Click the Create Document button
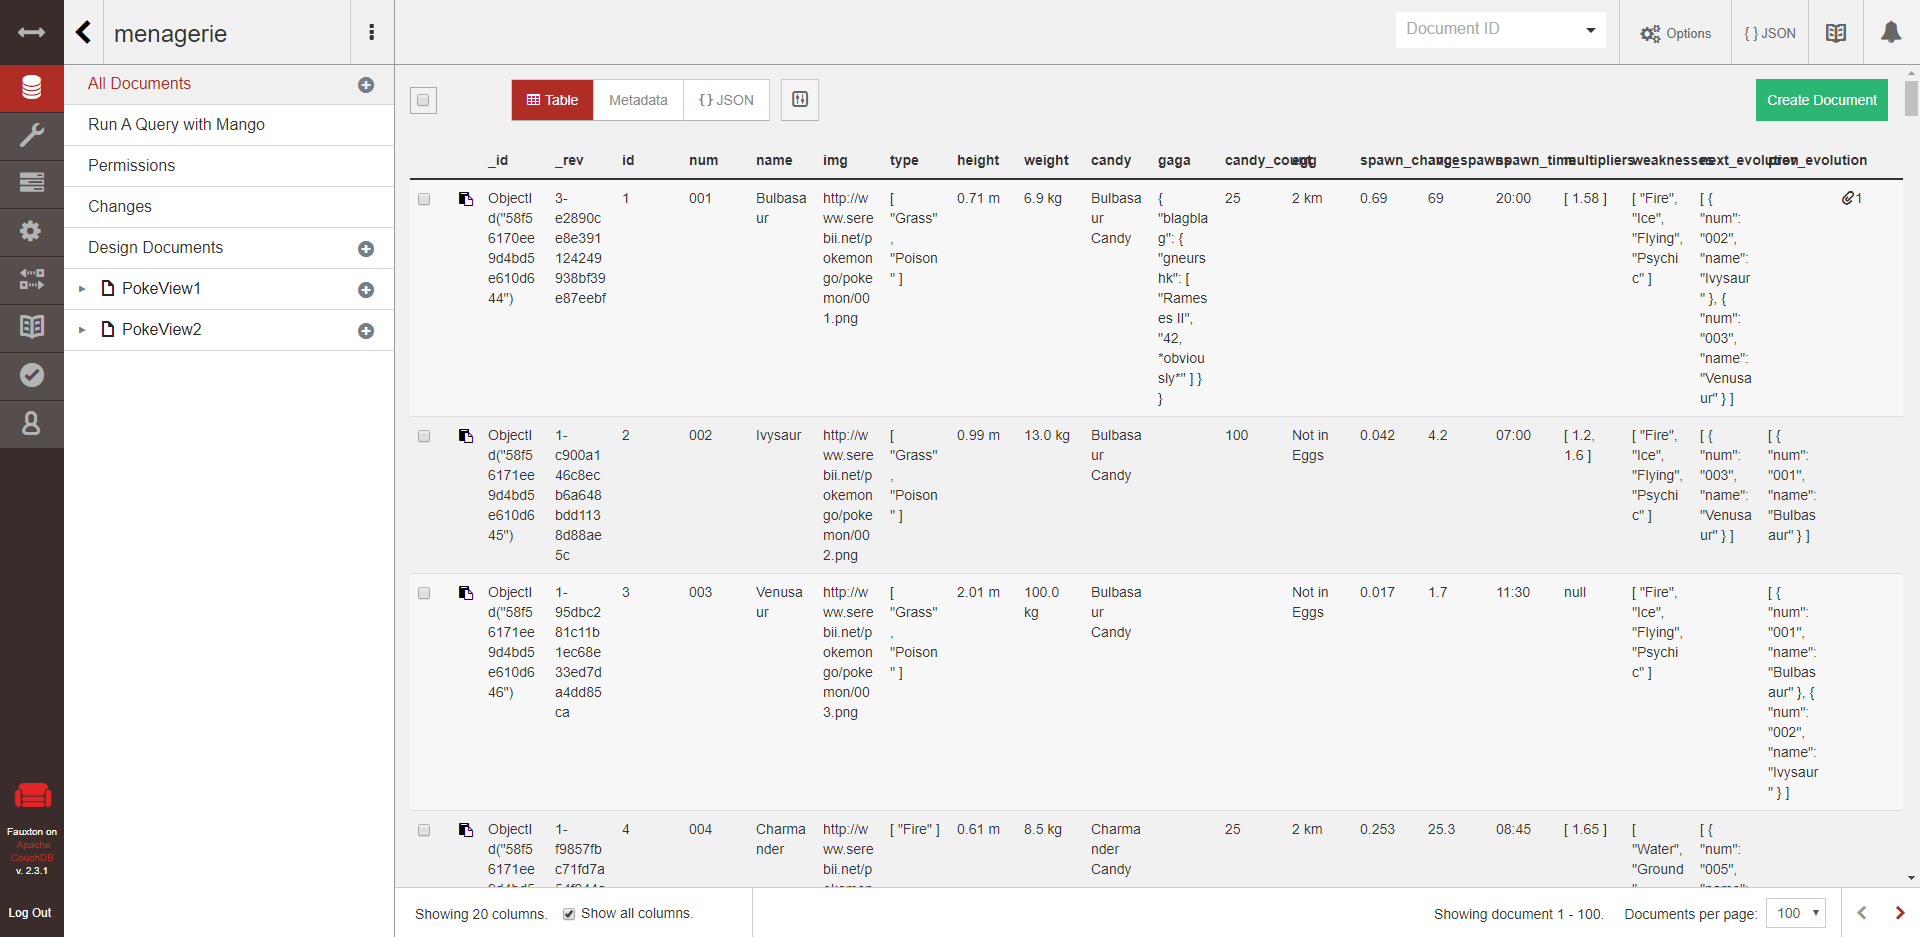Image resolution: width=1920 pixels, height=937 pixels. click(1821, 100)
